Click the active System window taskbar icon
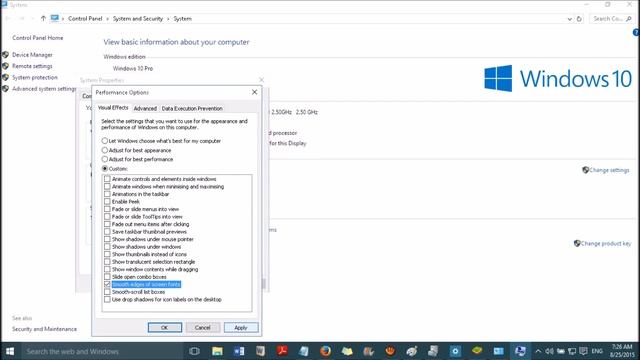640x360 pixels. (x=520, y=351)
